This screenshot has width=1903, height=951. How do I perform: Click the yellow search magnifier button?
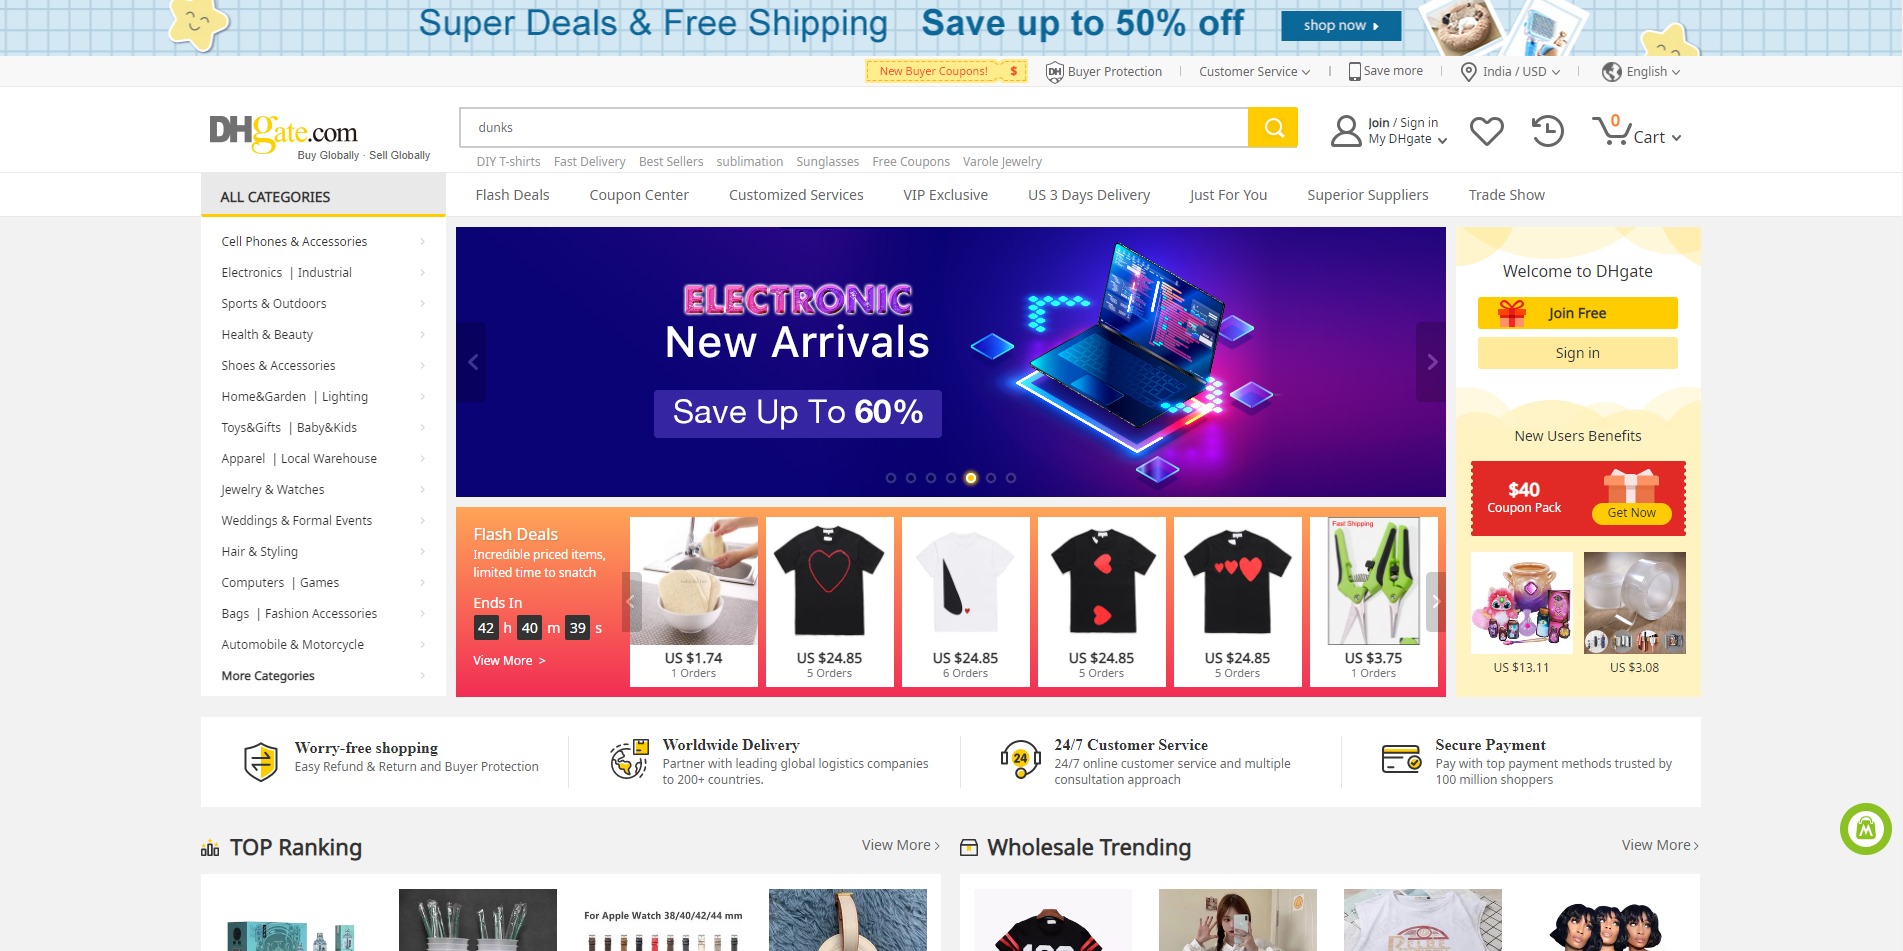pyautogui.click(x=1273, y=128)
